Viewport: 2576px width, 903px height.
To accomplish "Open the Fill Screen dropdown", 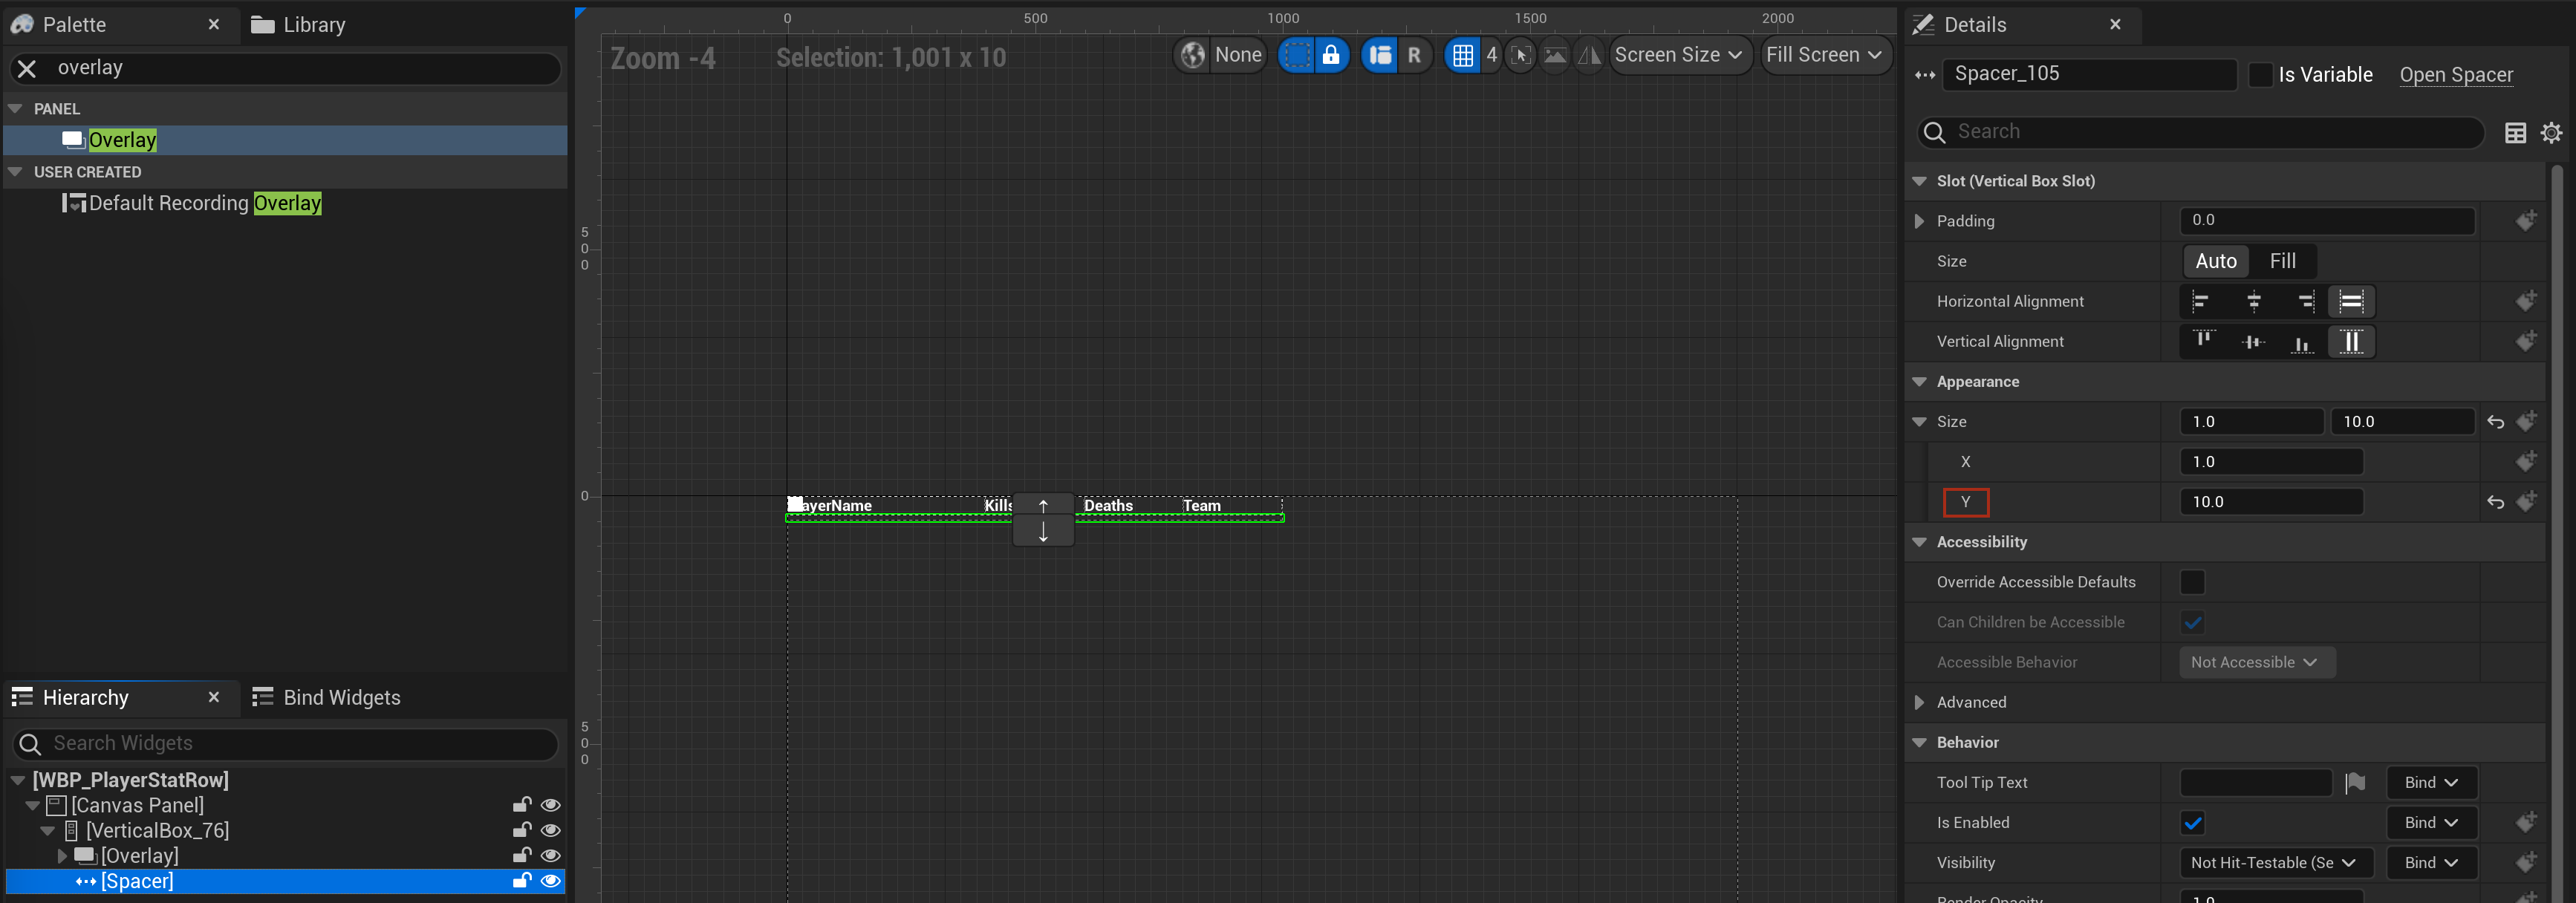I will (x=1824, y=55).
